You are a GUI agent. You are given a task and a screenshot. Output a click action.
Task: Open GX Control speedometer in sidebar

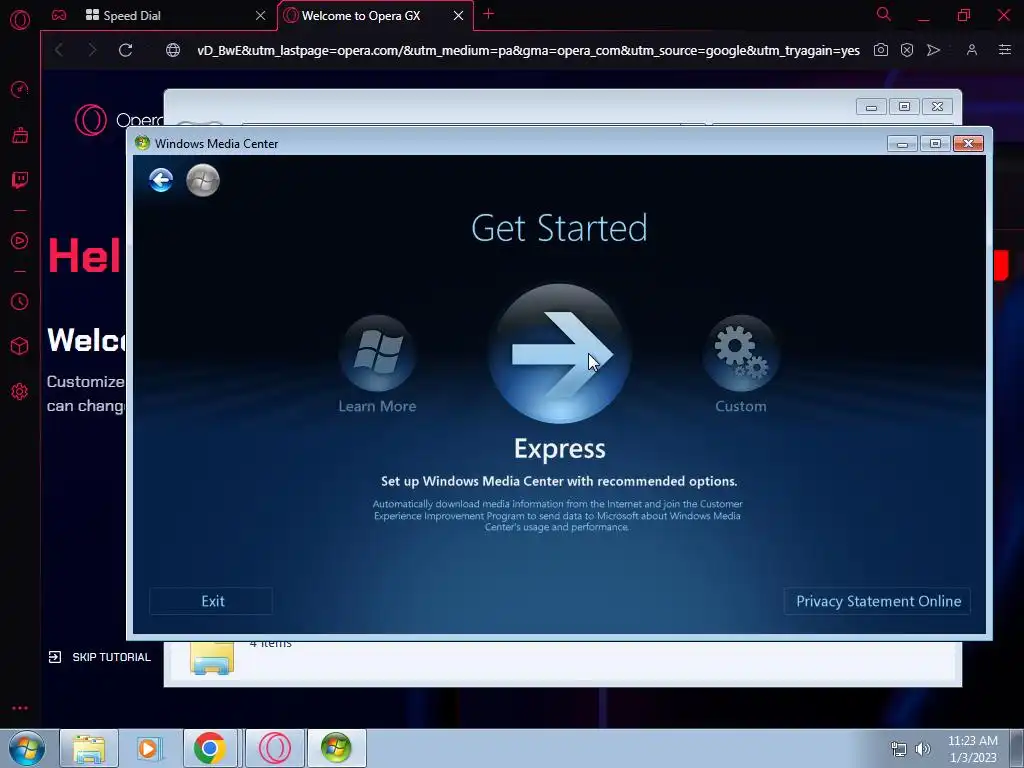(x=20, y=89)
